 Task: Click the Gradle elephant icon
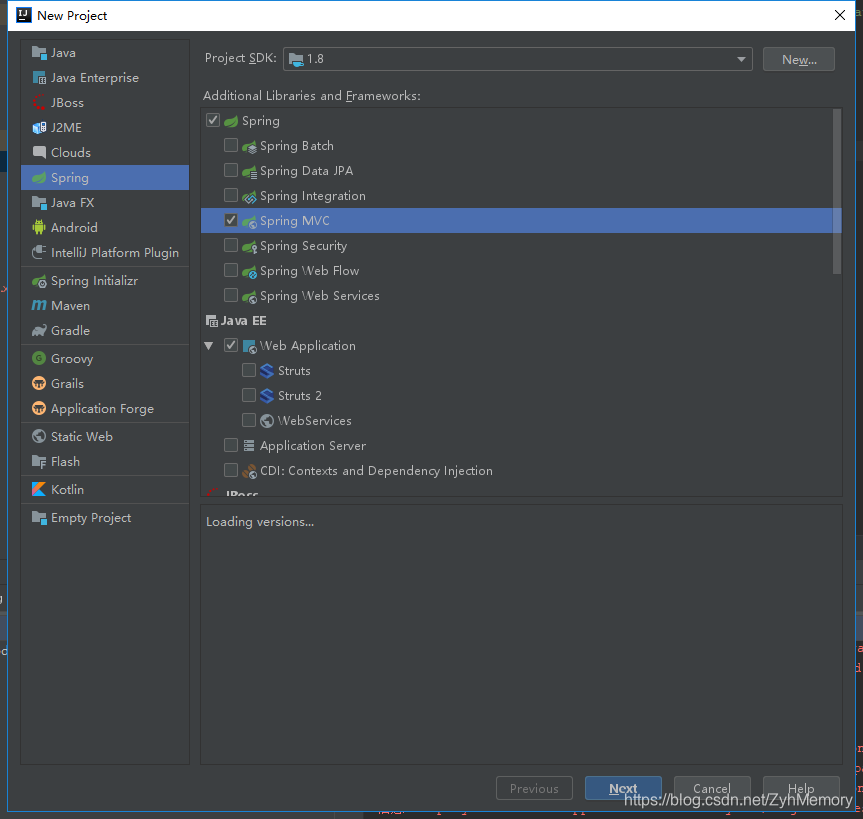[x=39, y=331]
